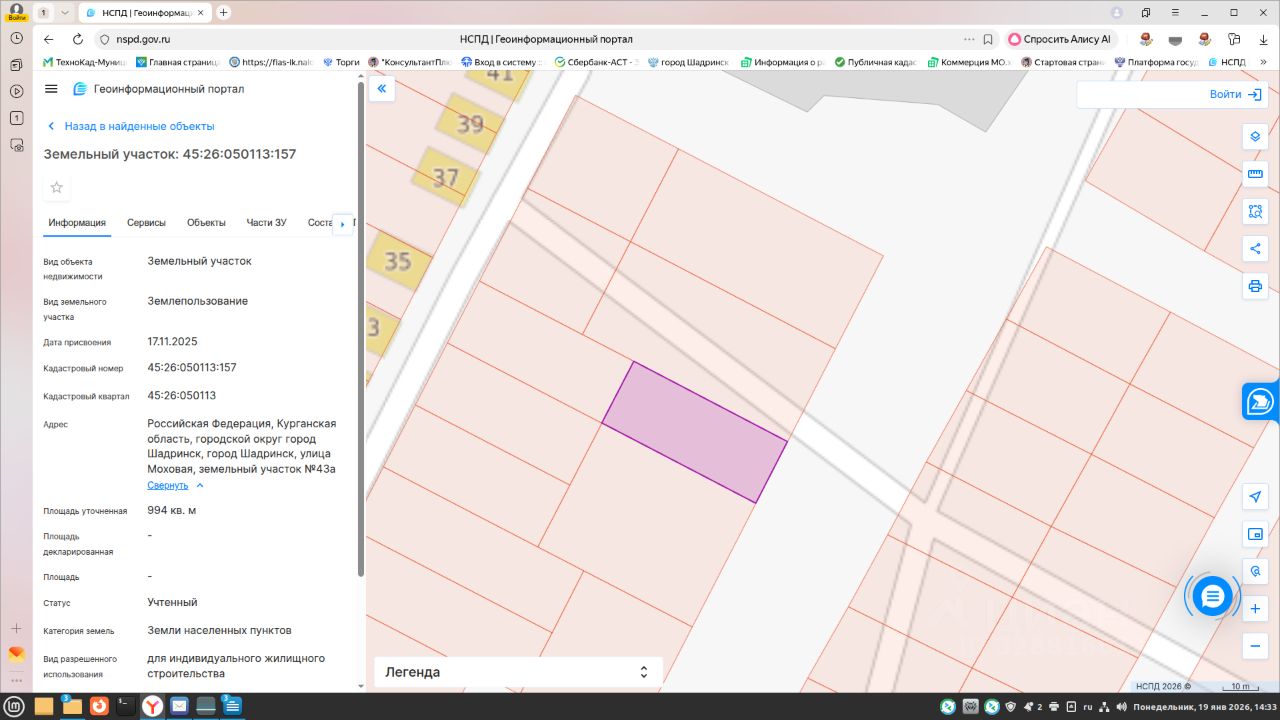Open the new tab plus button
This screenshot has width=1280, height=720.
pos(223,12)
